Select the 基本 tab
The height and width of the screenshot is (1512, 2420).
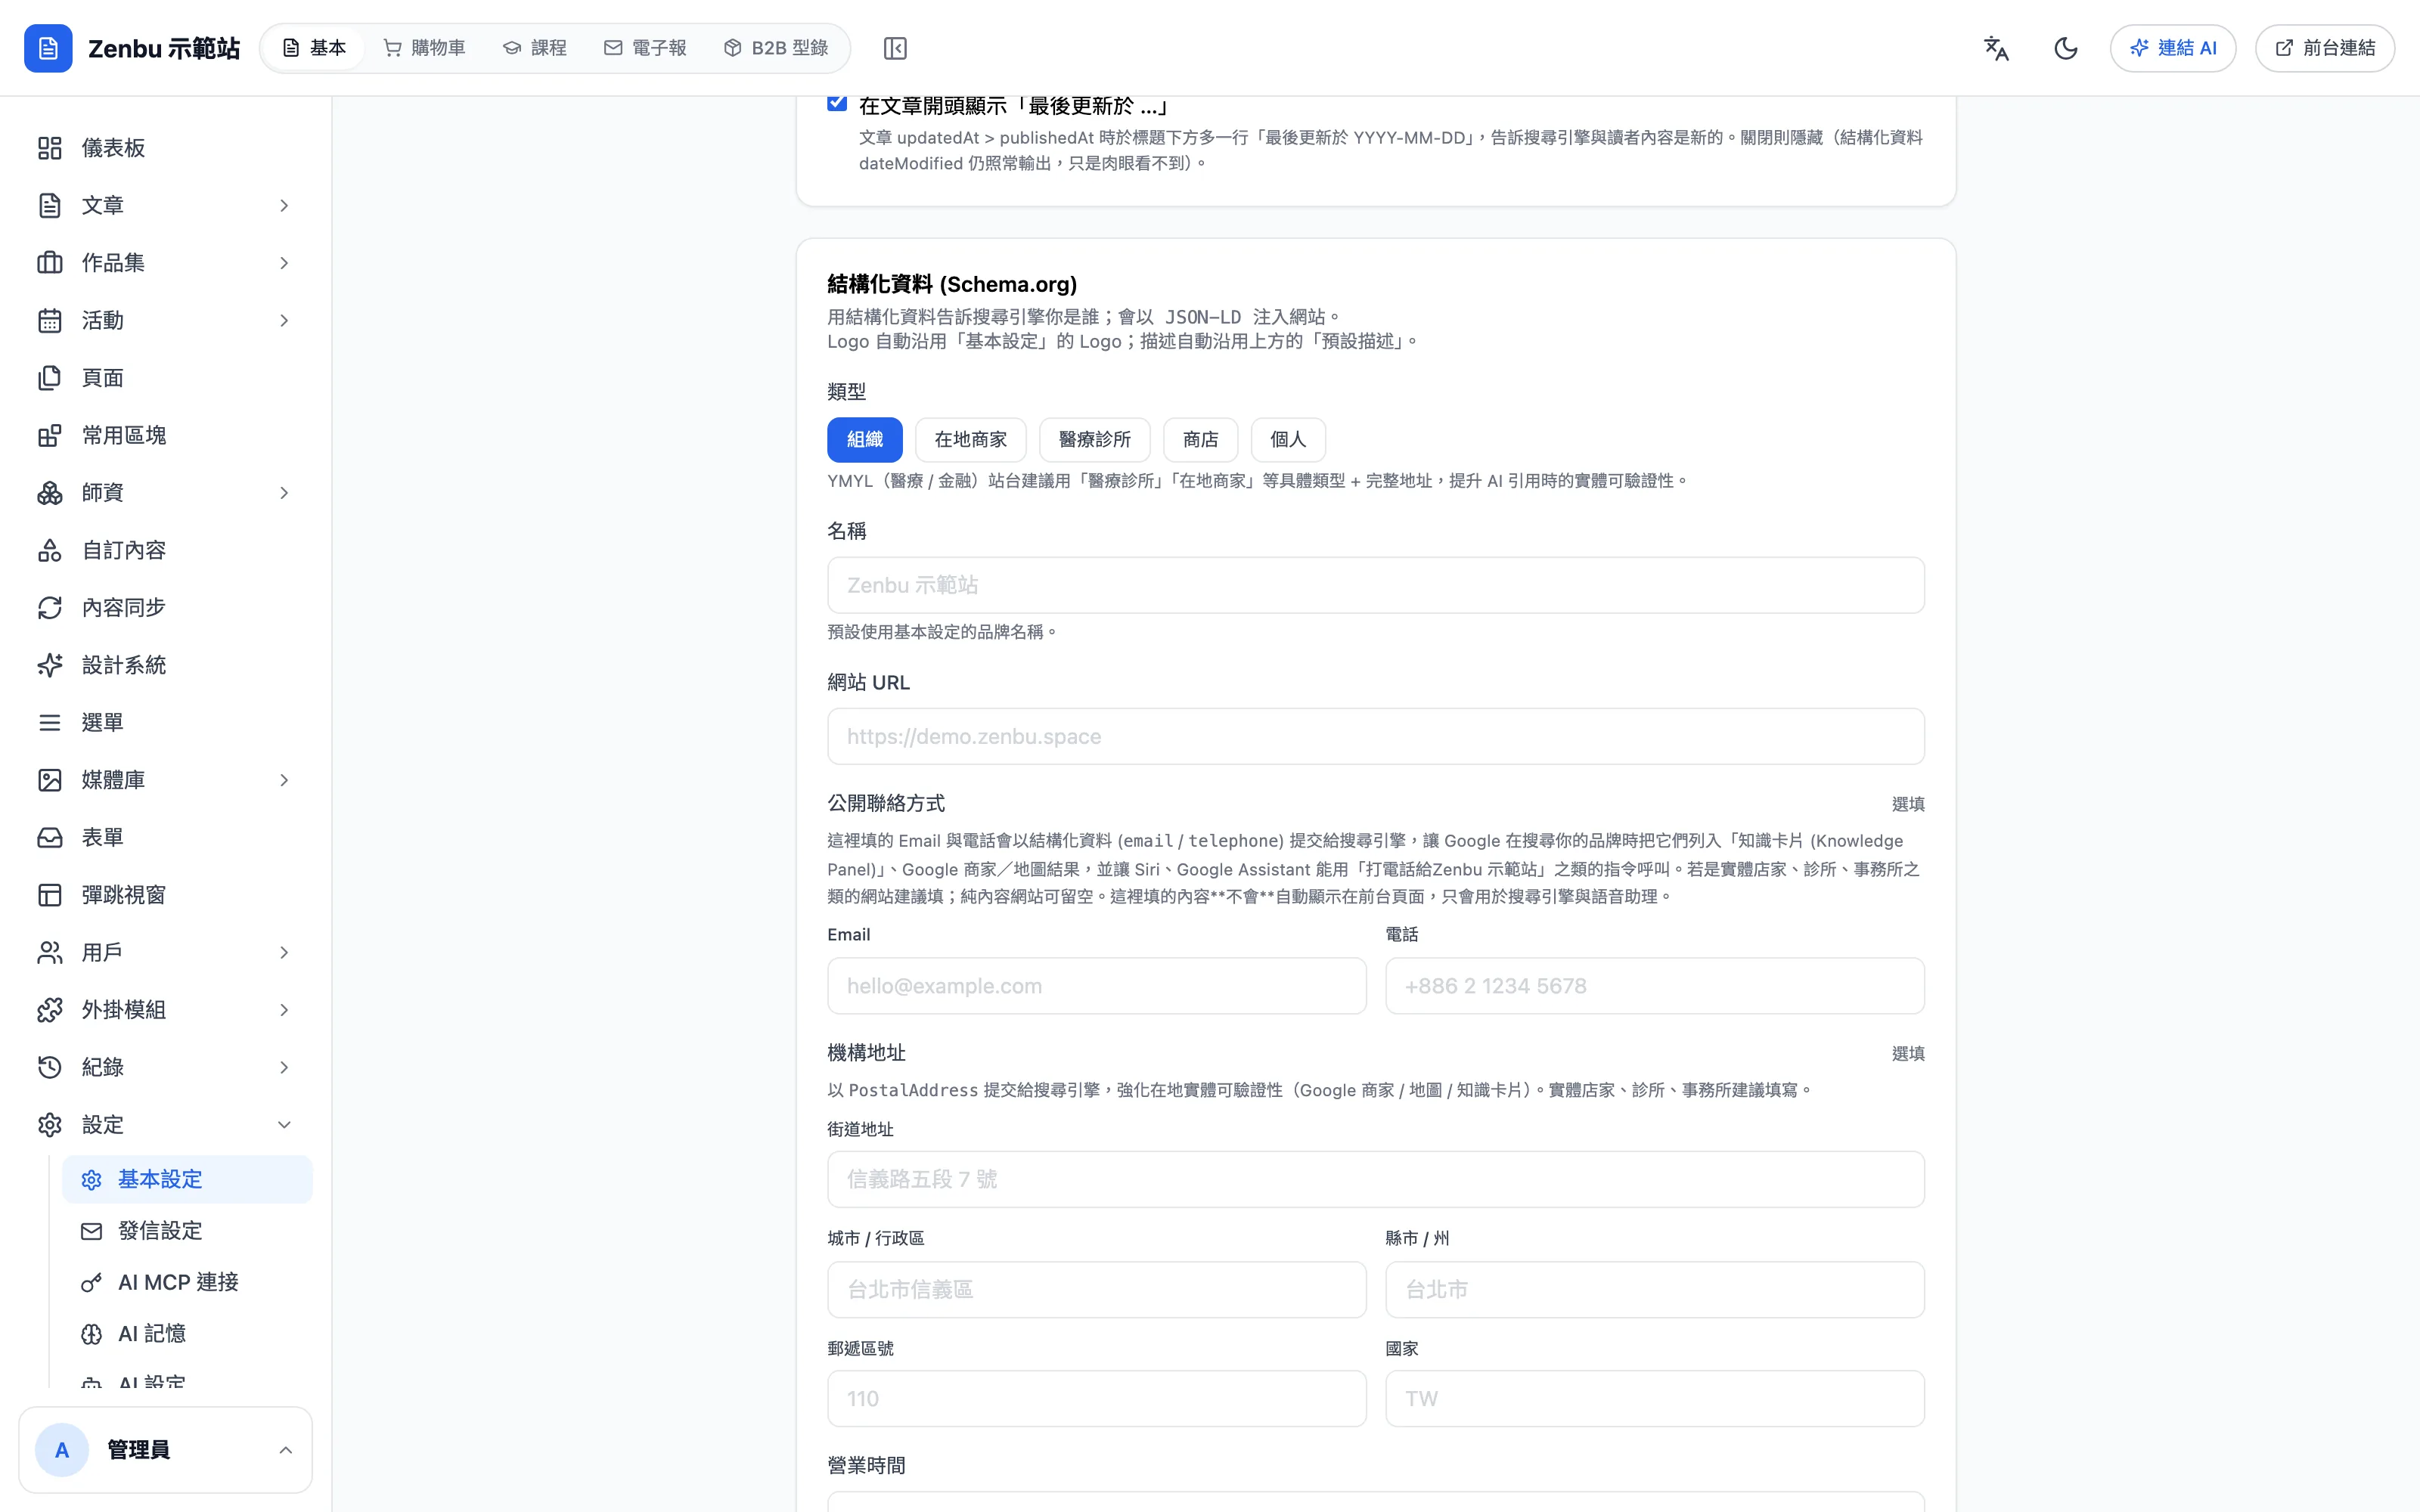(x=314, y=48)
